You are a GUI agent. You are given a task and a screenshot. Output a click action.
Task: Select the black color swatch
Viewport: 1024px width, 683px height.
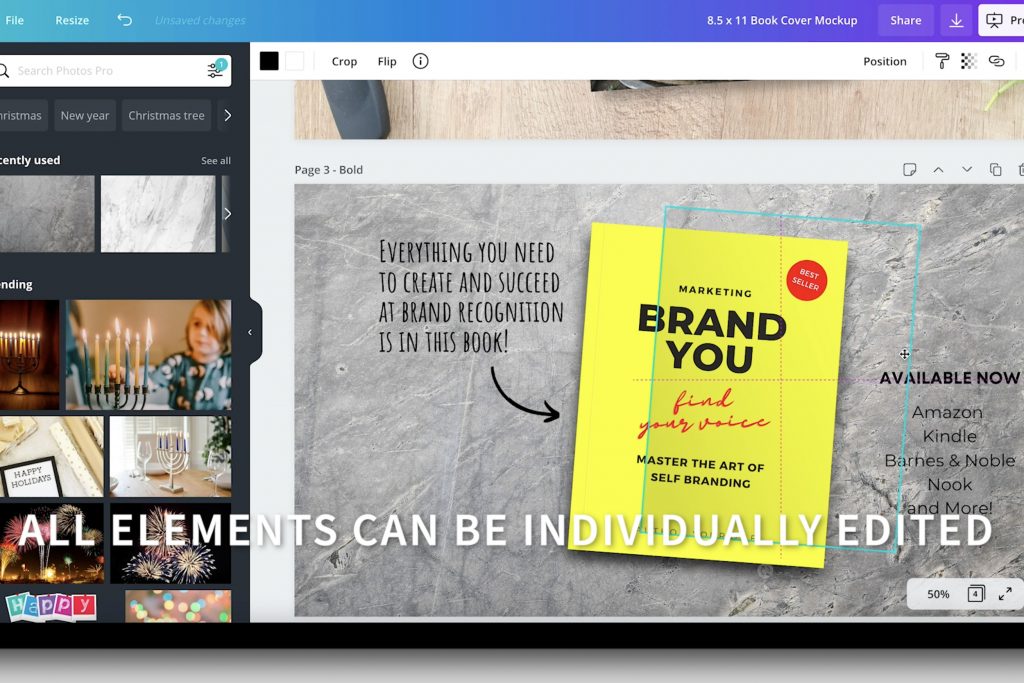(x=268, y=61)
